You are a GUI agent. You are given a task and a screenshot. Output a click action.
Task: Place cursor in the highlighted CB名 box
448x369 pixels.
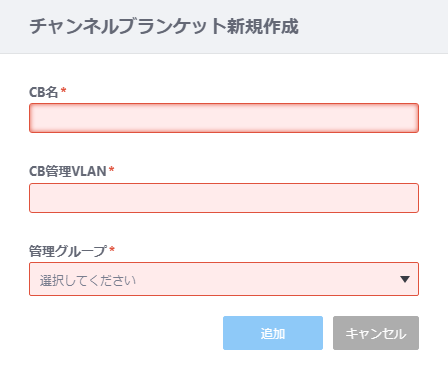(224, 118)
